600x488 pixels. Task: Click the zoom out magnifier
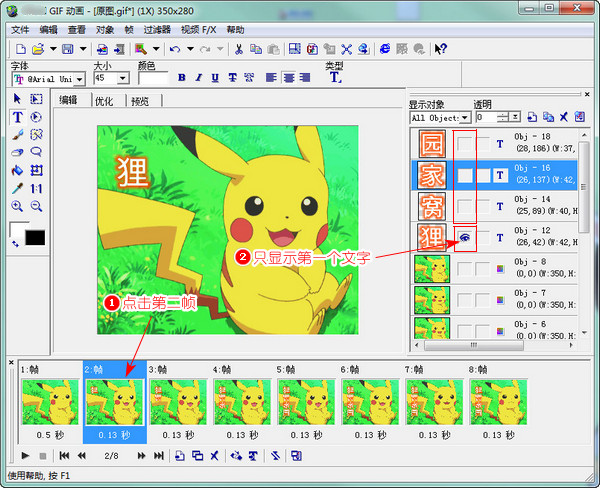[x=36, y=206]
